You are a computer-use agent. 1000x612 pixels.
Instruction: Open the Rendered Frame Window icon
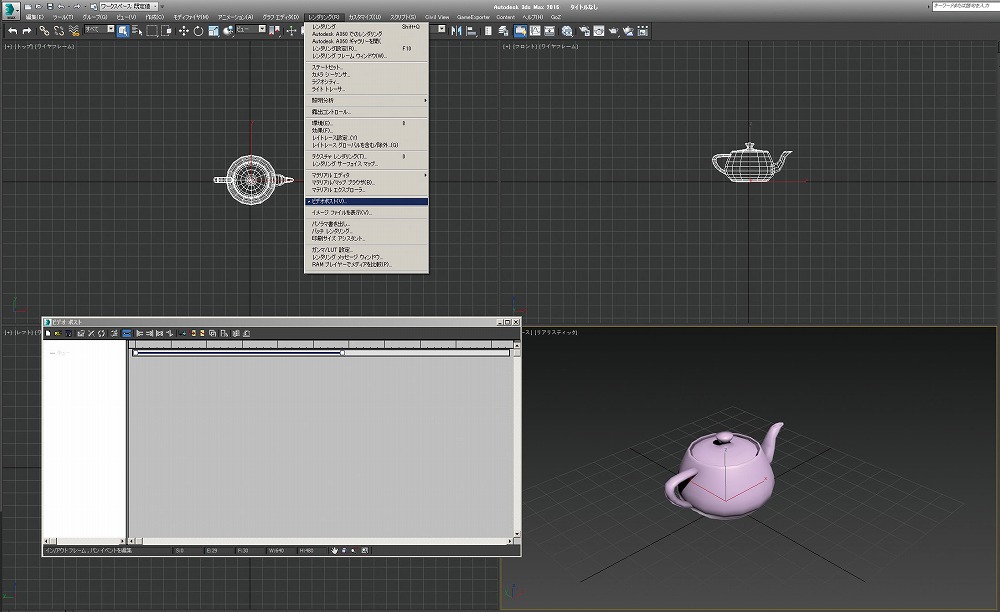[599, 31]
